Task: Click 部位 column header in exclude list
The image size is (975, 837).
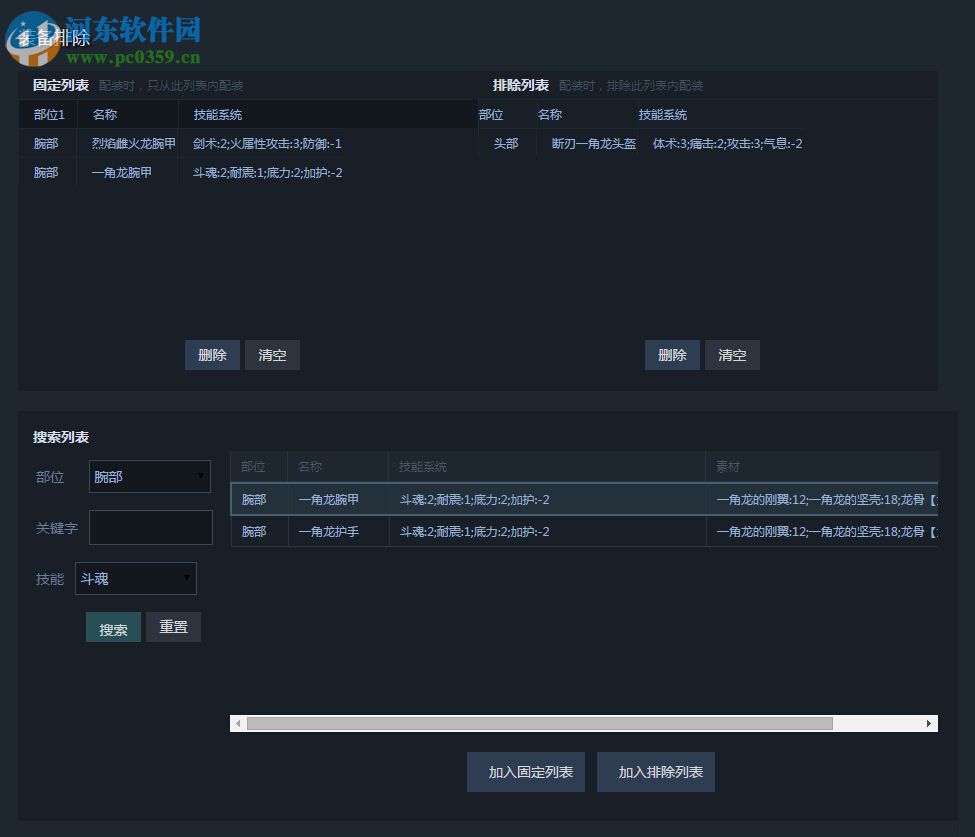Action: click(x=491, y=114)
